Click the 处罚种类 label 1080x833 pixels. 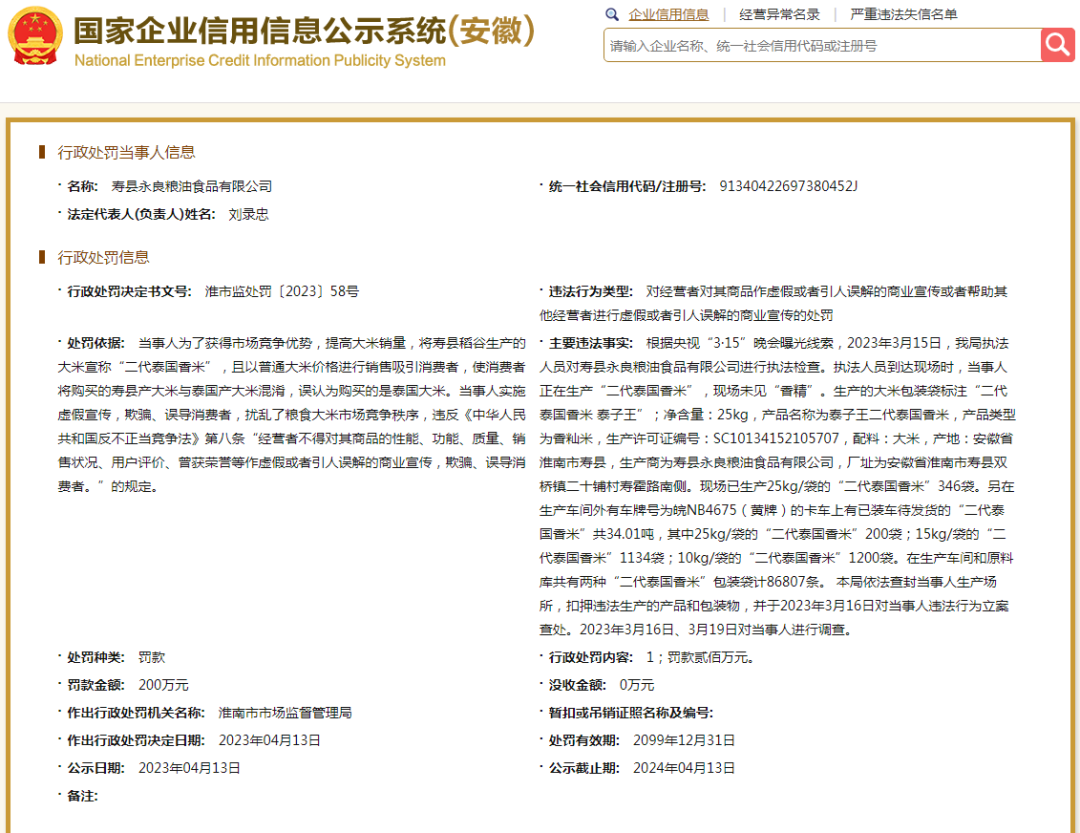[x=96, y=657]
